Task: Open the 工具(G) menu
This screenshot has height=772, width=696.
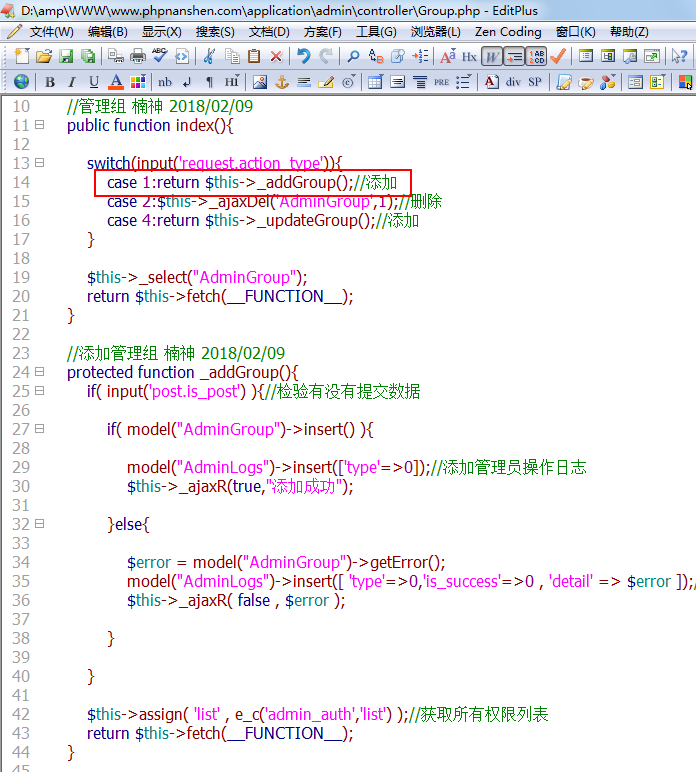Action: (x=376, y=32)
